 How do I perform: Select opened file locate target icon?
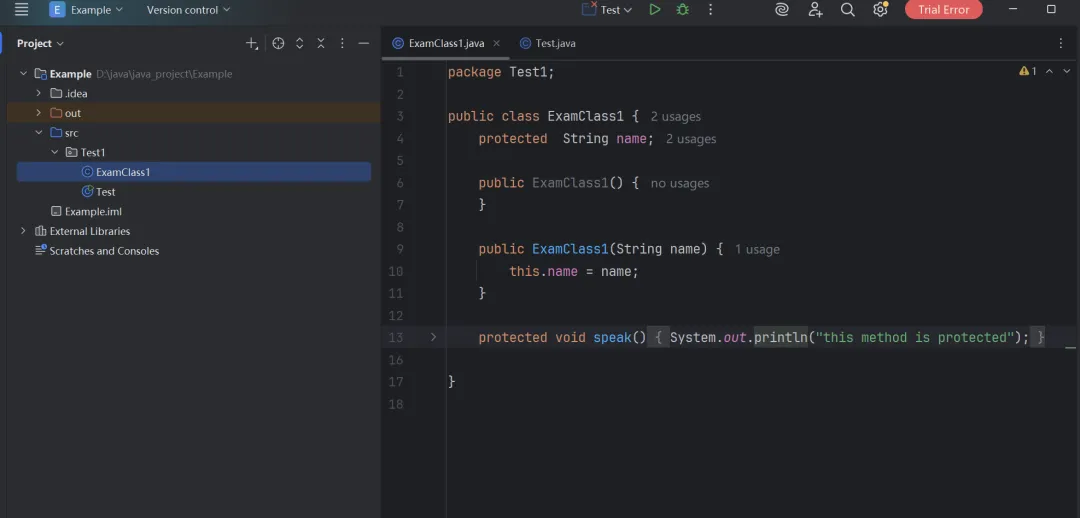278,43
